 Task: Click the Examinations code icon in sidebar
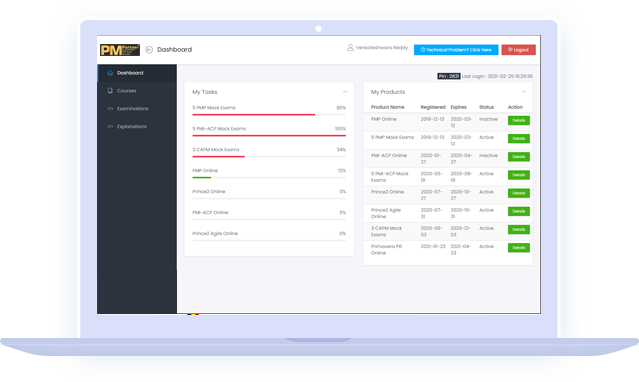[x=110, y=109]
